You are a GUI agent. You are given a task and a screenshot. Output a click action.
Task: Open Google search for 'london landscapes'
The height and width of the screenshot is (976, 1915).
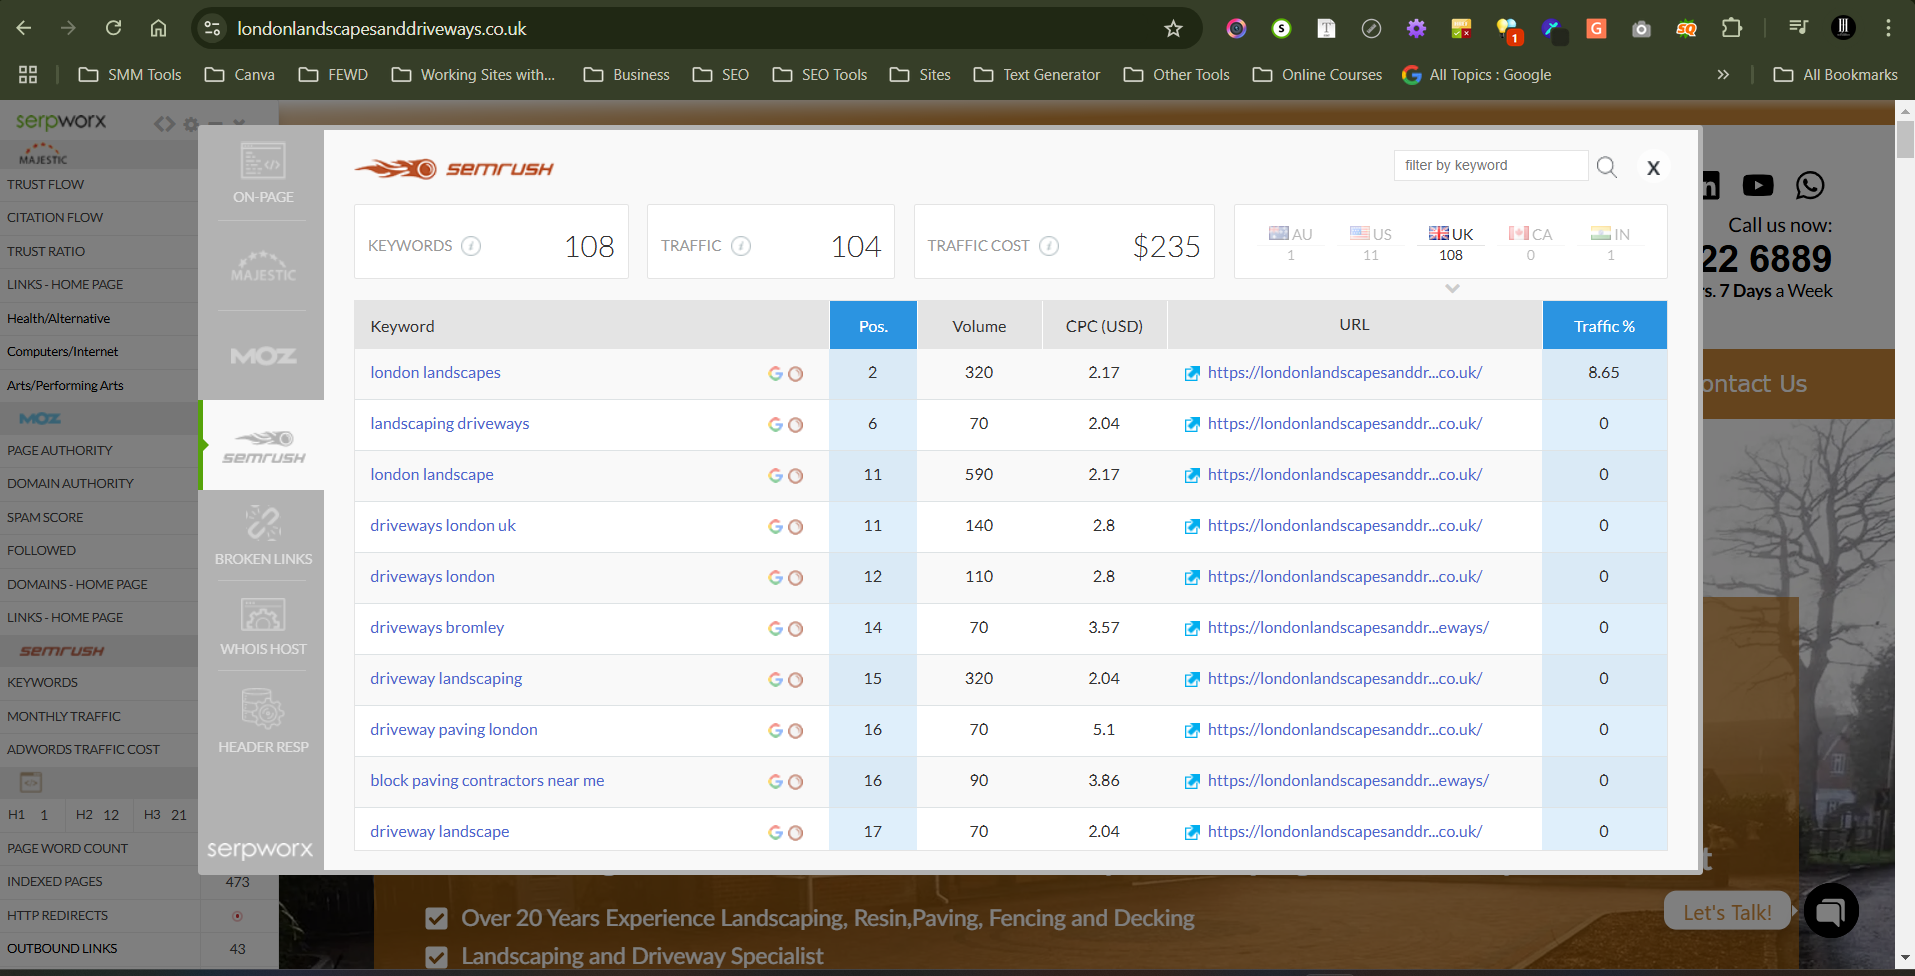tap(775, 374)
